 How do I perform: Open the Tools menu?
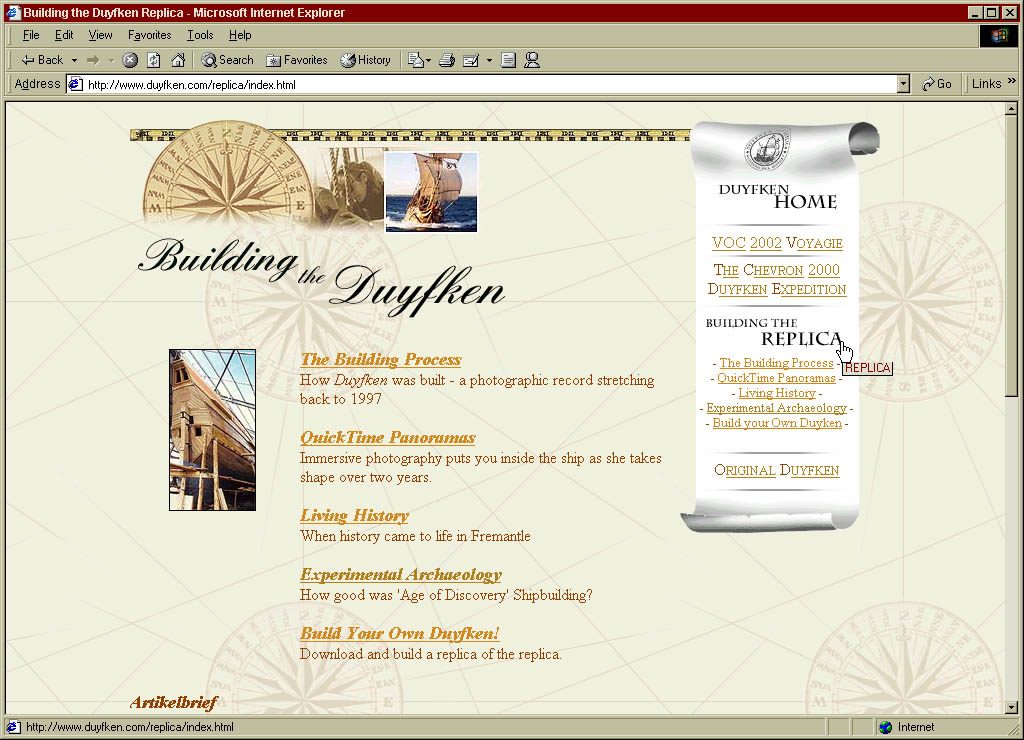pyautogui.click(x=200, y=35)
